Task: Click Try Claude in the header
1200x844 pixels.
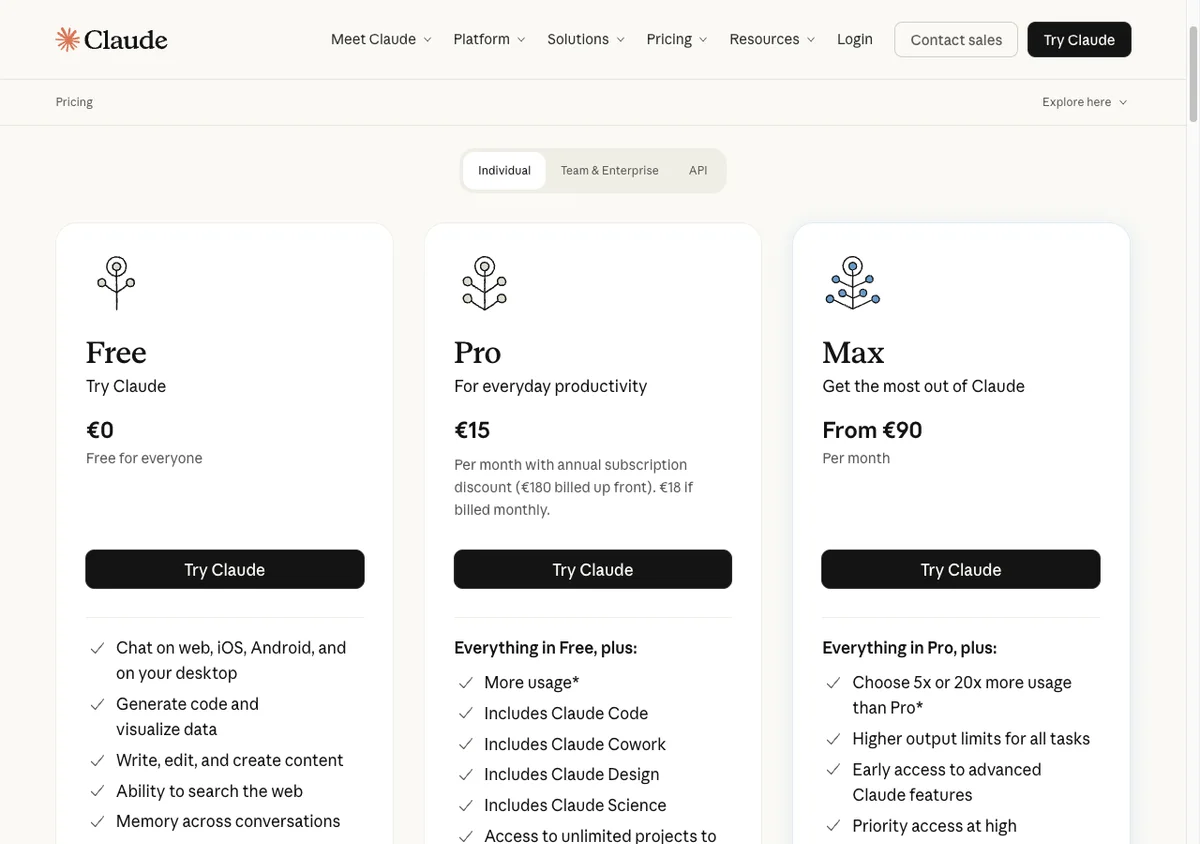Action: click(1079, 40)
